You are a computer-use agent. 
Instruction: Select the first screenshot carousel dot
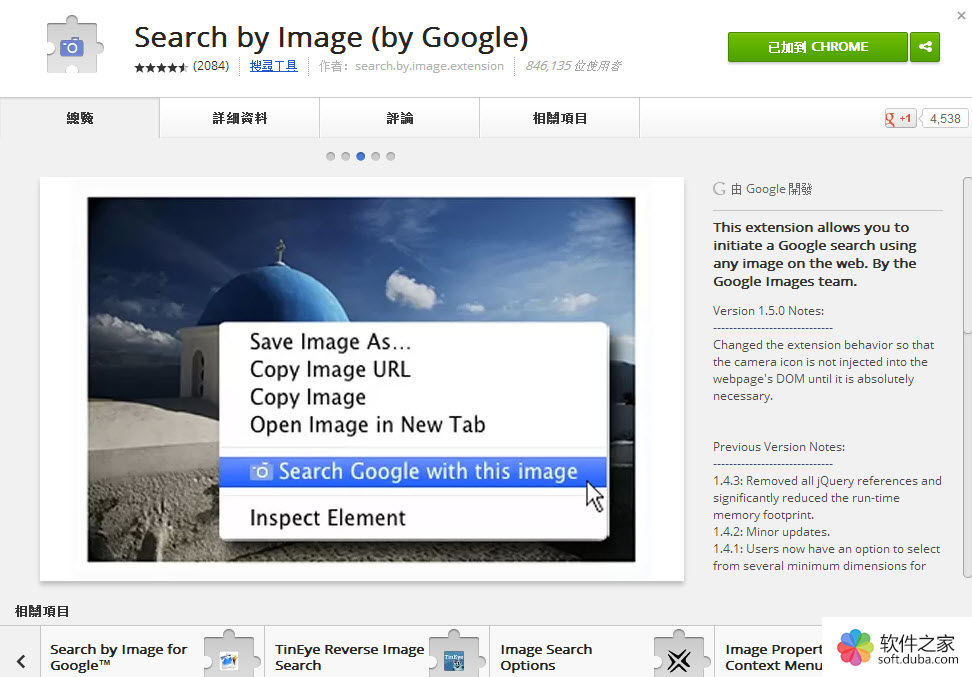330,156
